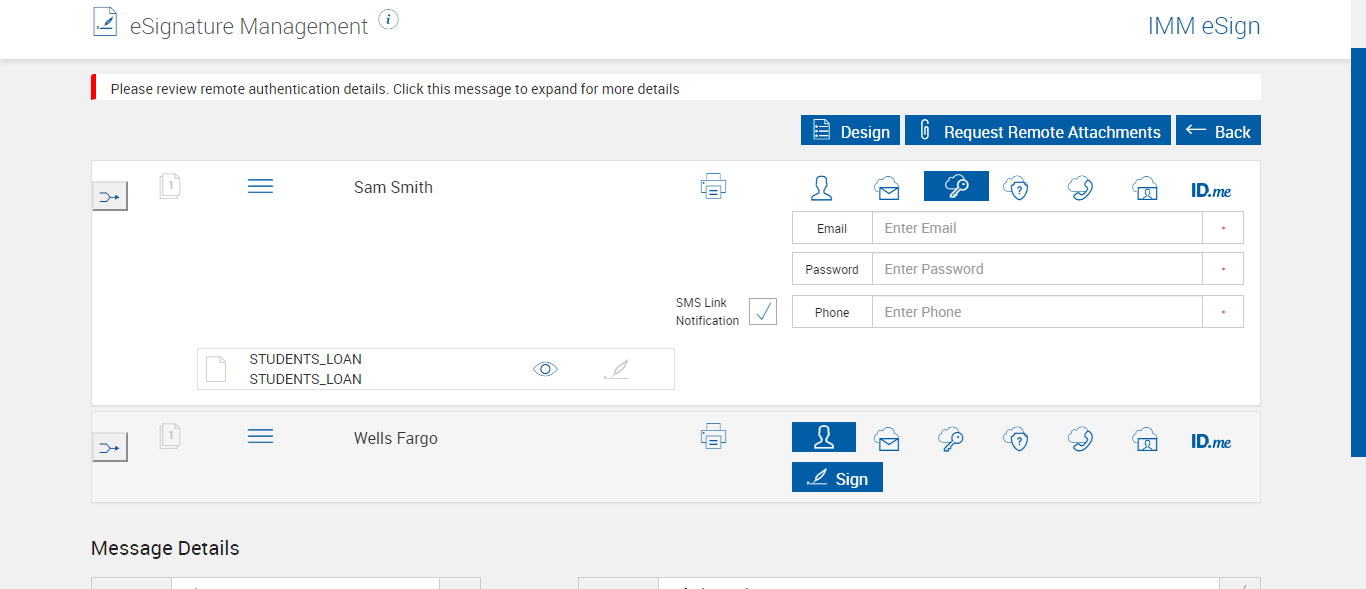Viewport: 1366px width, 589px height.
Task: Click Sam Smith's print icon
Action: 713,186
